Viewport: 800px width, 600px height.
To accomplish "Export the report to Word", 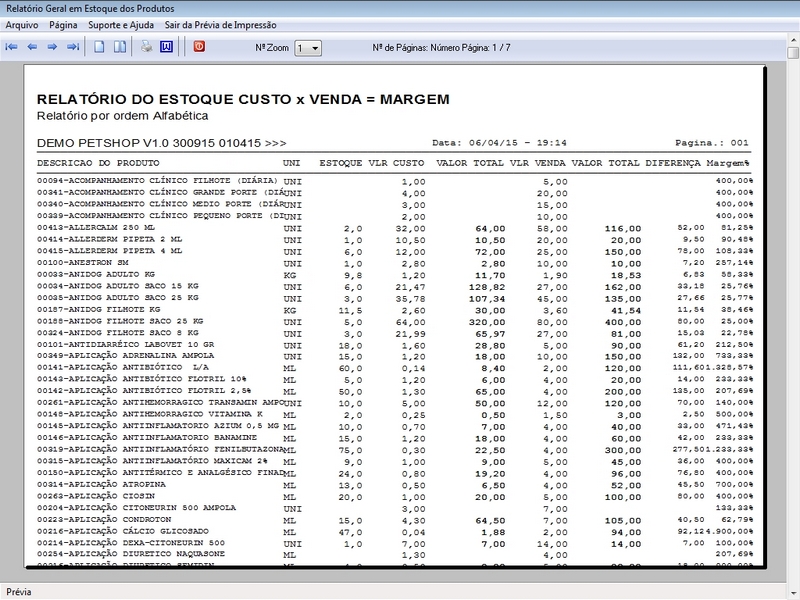I will pyautogui.click(x=166, y=47).
